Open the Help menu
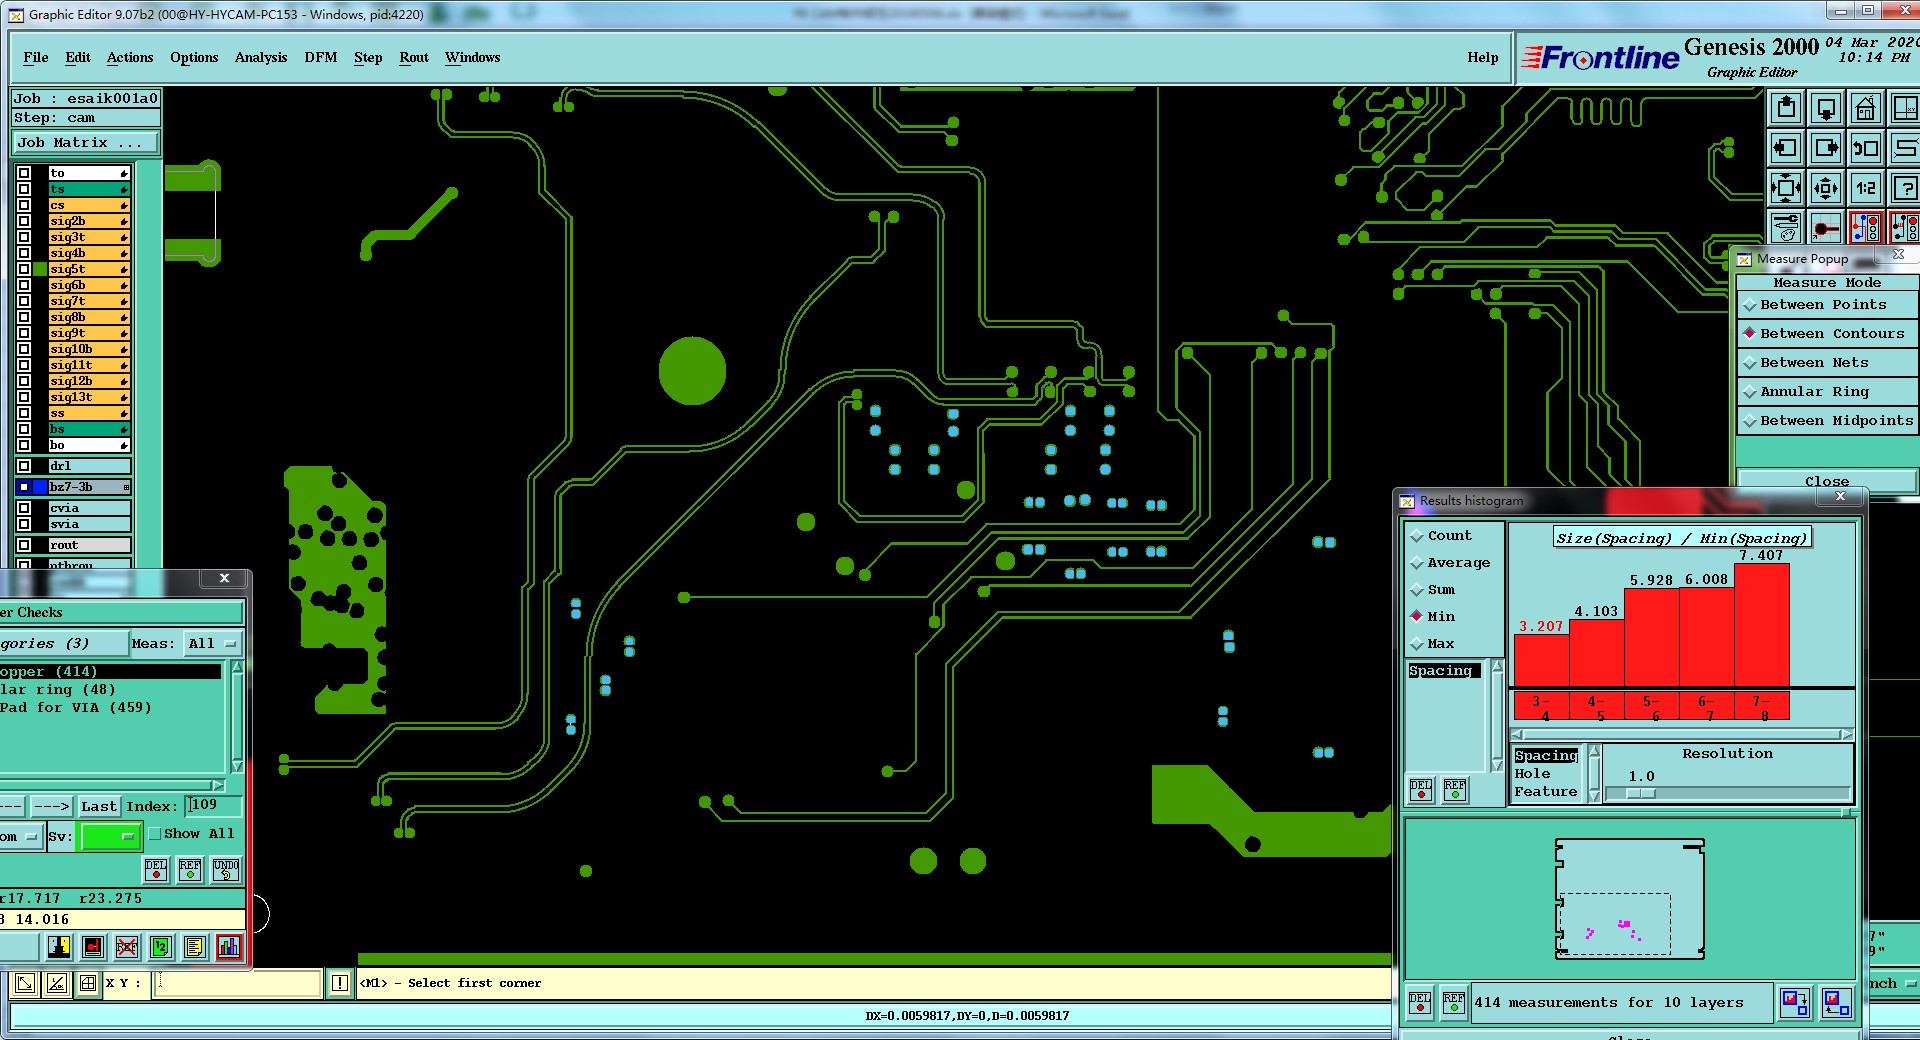This screenshot has height=1040, width=1920. point(1483,58)
